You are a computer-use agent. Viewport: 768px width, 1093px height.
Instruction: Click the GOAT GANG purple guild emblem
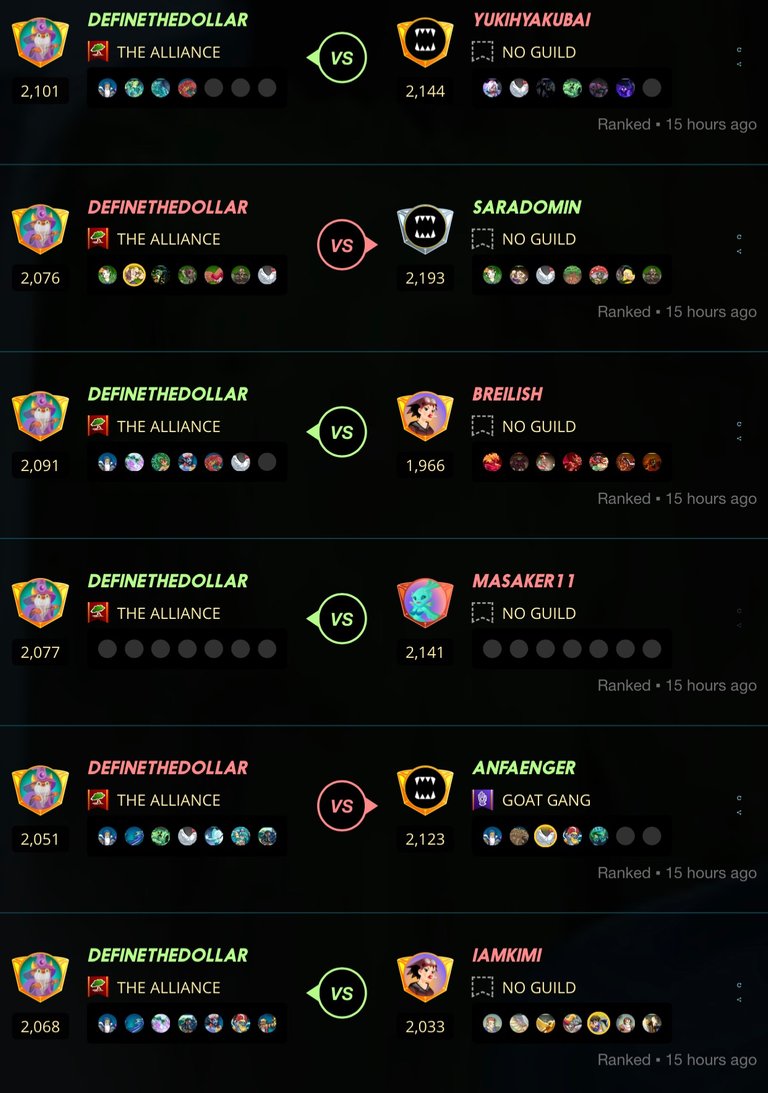click(x=482, y=800)
